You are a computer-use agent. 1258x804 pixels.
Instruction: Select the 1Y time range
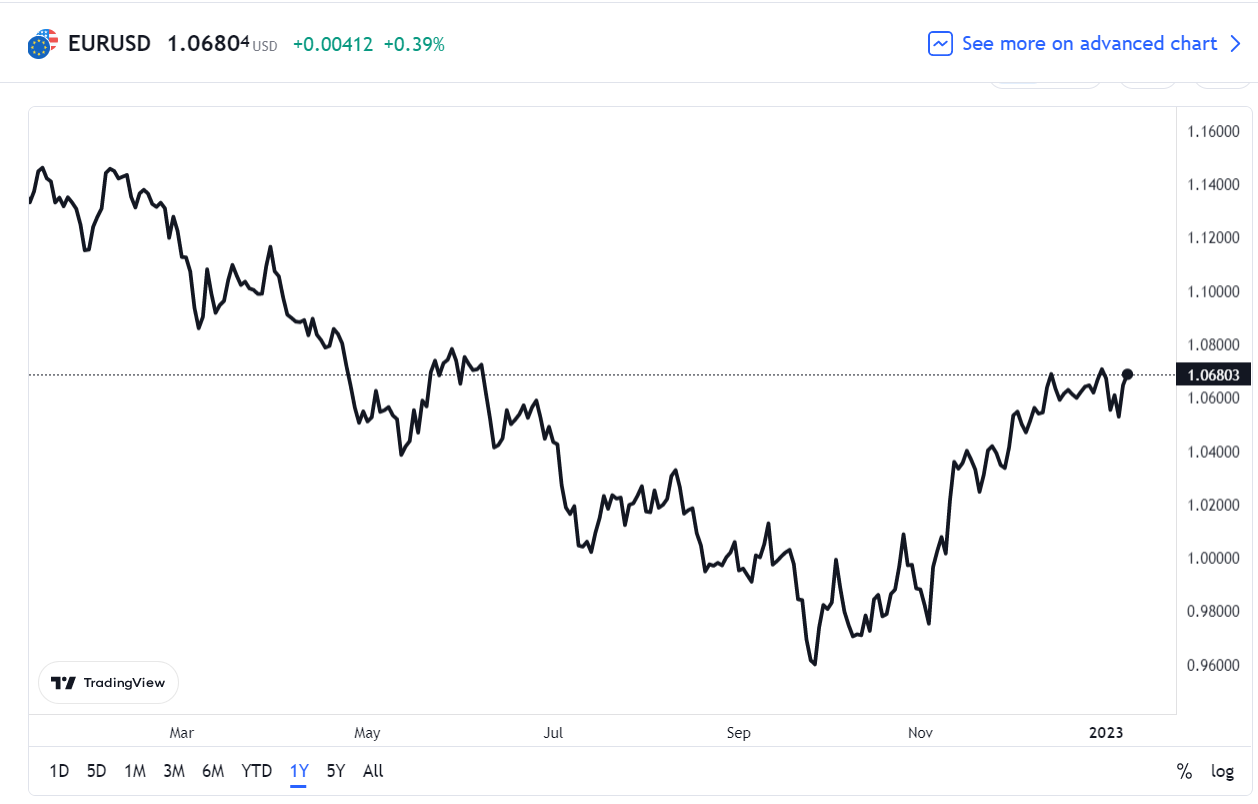tap(299, 771)
